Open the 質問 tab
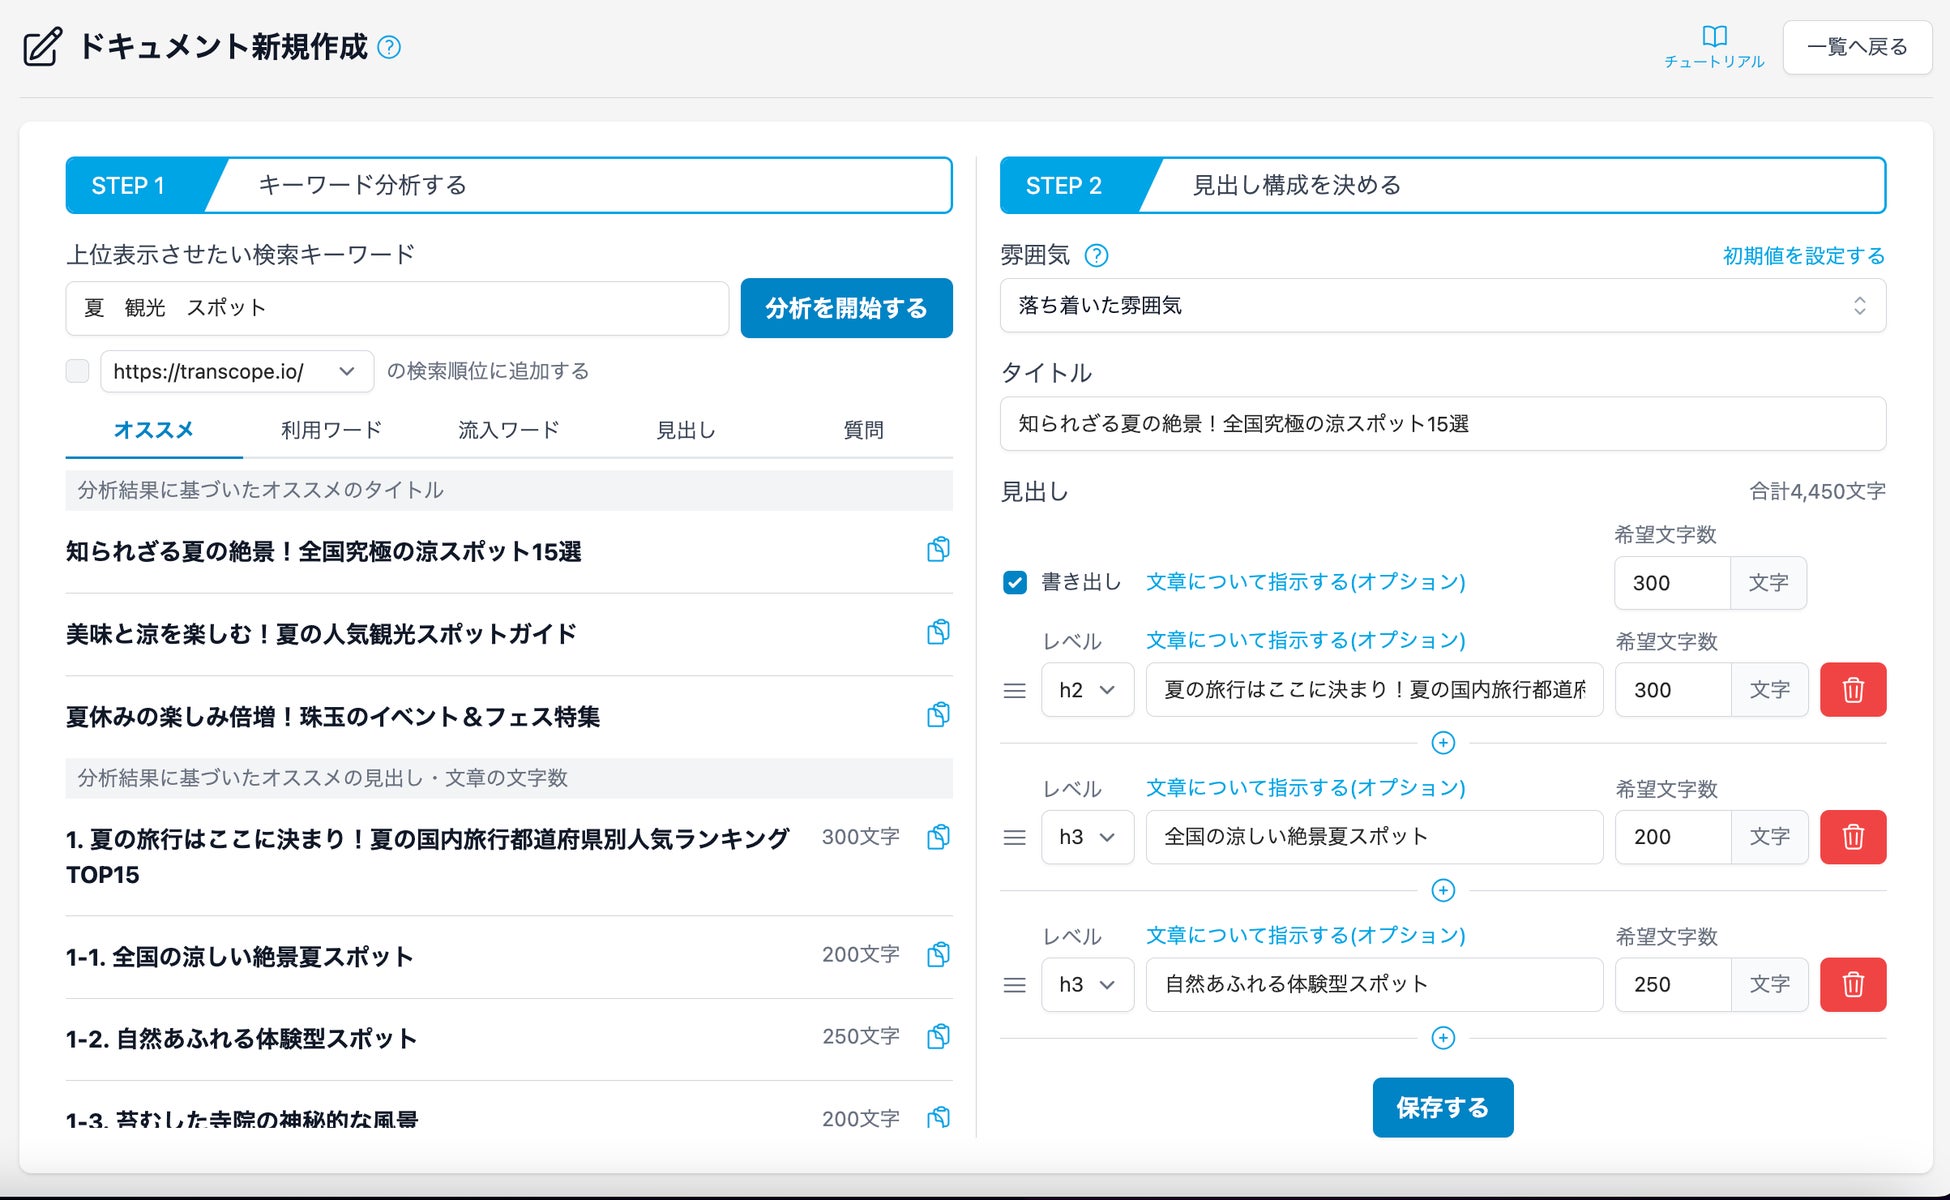 (862, 430)
